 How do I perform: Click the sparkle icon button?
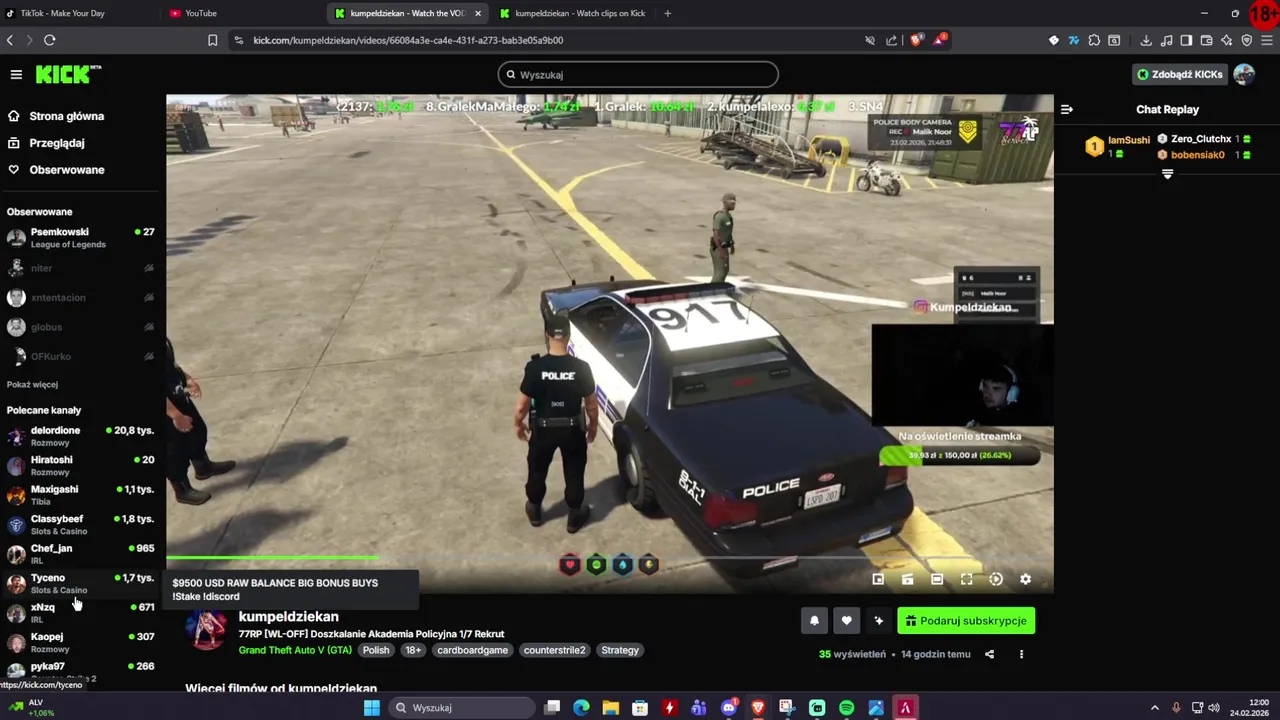click(x=878, y=621)
